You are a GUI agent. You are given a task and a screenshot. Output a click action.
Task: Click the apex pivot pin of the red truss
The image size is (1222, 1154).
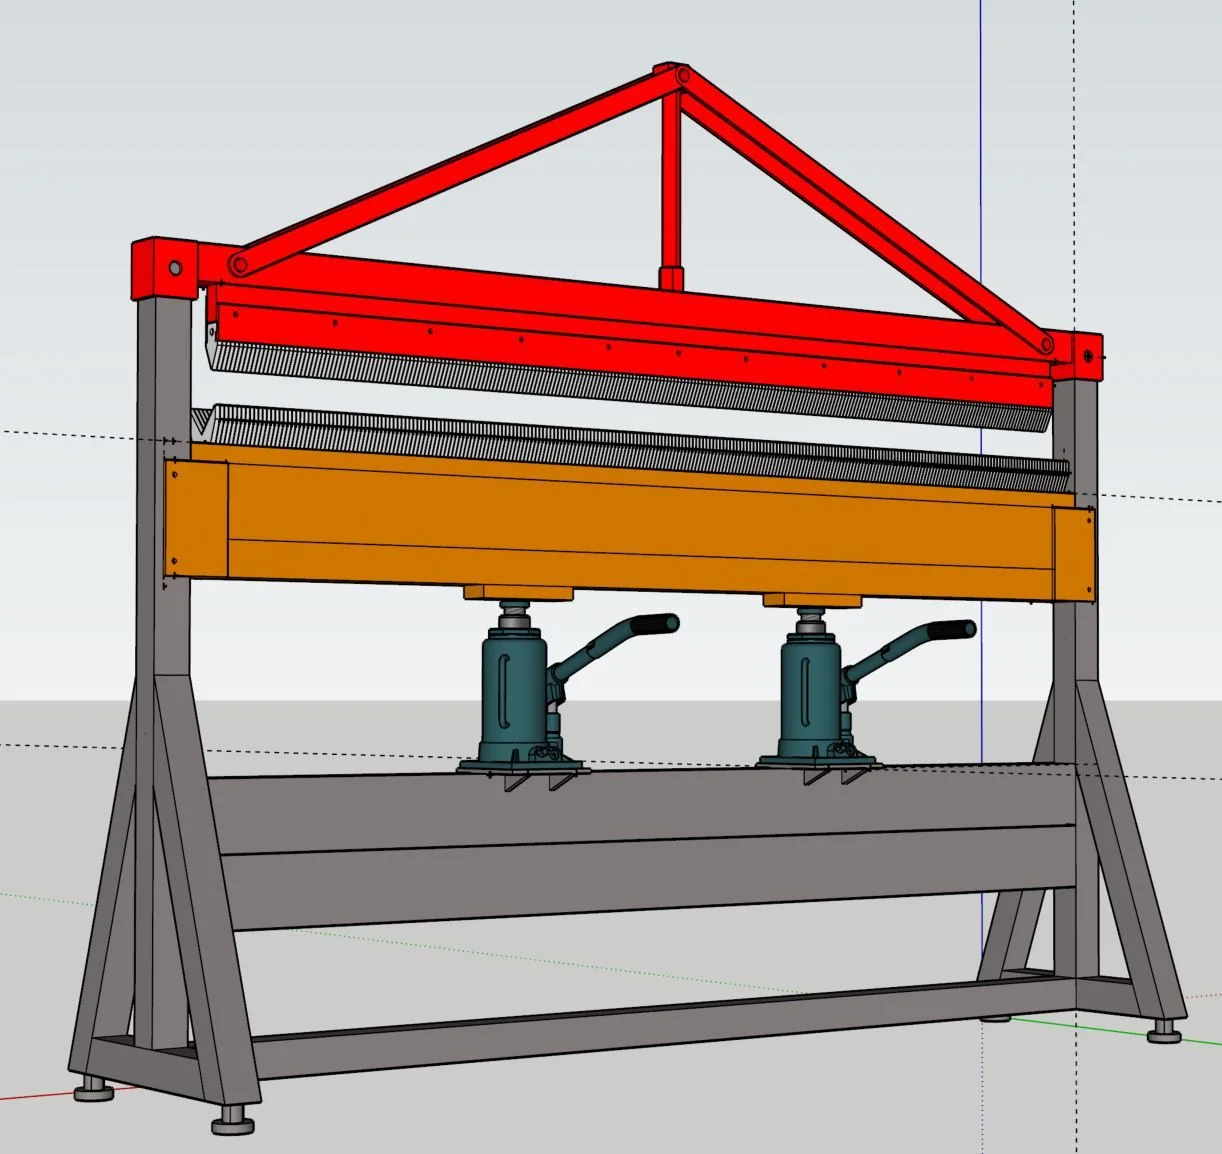(x=681, y=75)
